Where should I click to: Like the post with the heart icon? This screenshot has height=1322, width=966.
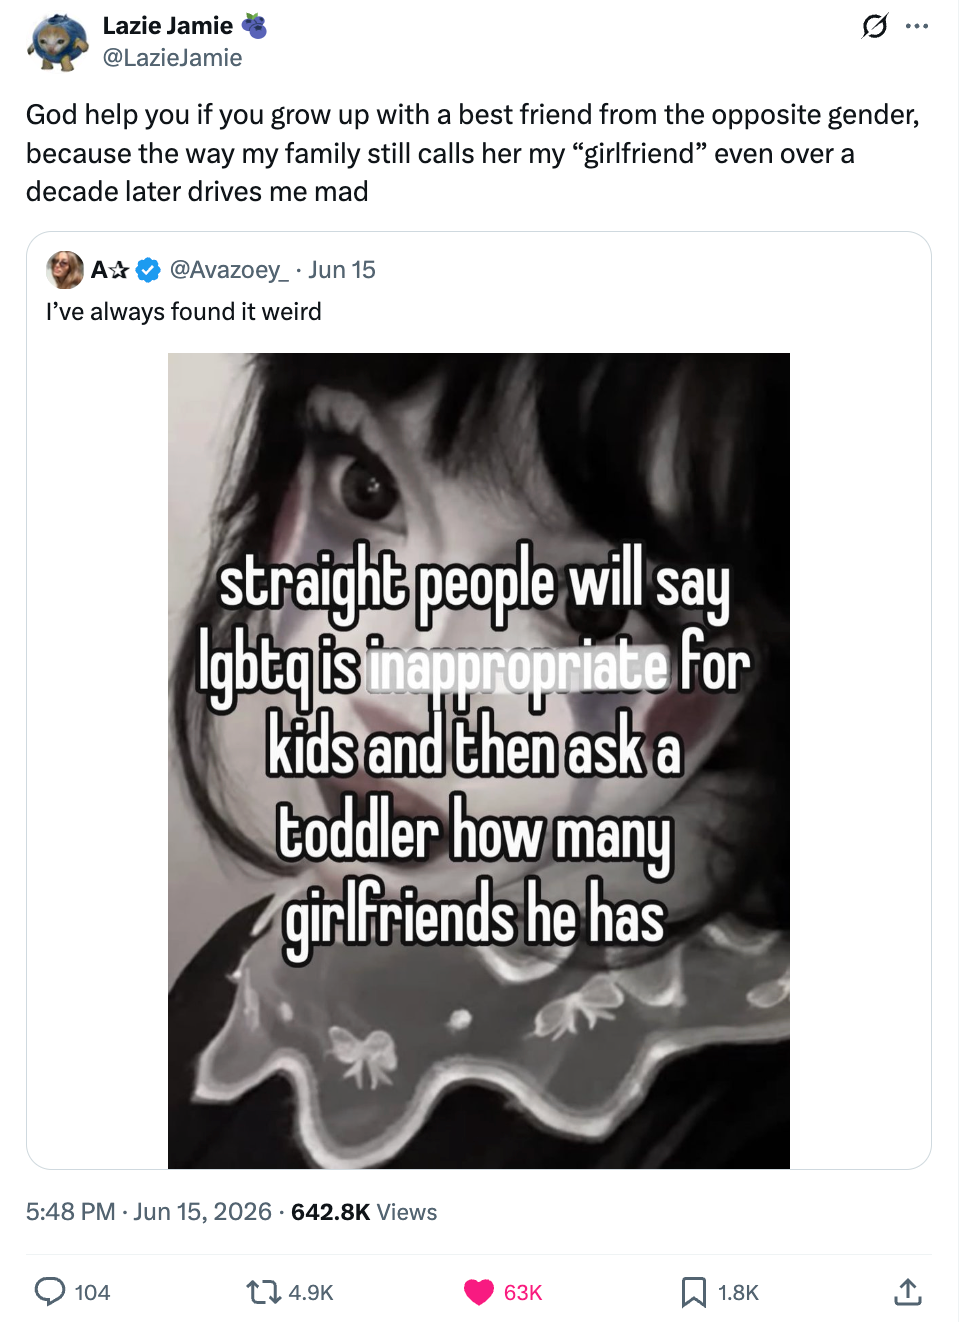(x=479, y=1292)
